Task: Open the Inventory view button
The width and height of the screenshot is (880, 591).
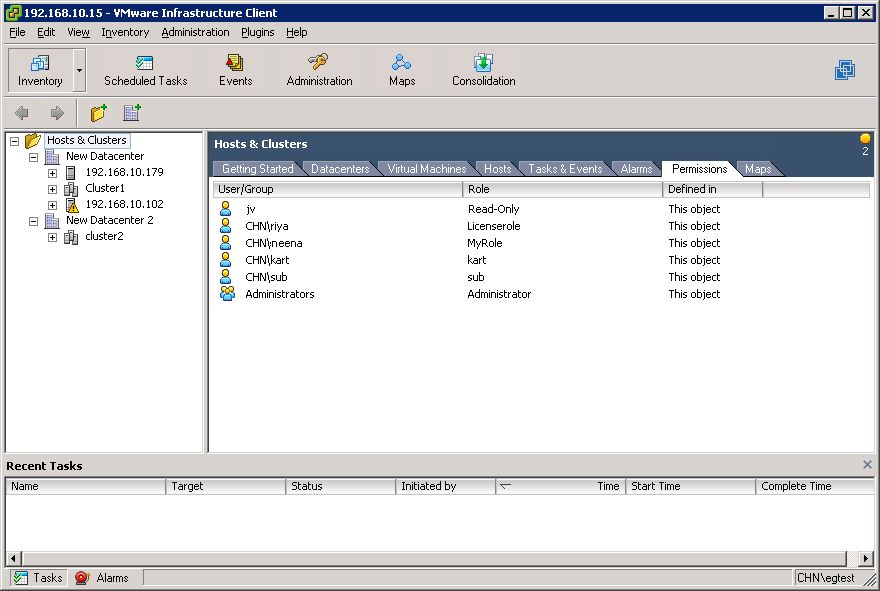Action: point(40,70)
